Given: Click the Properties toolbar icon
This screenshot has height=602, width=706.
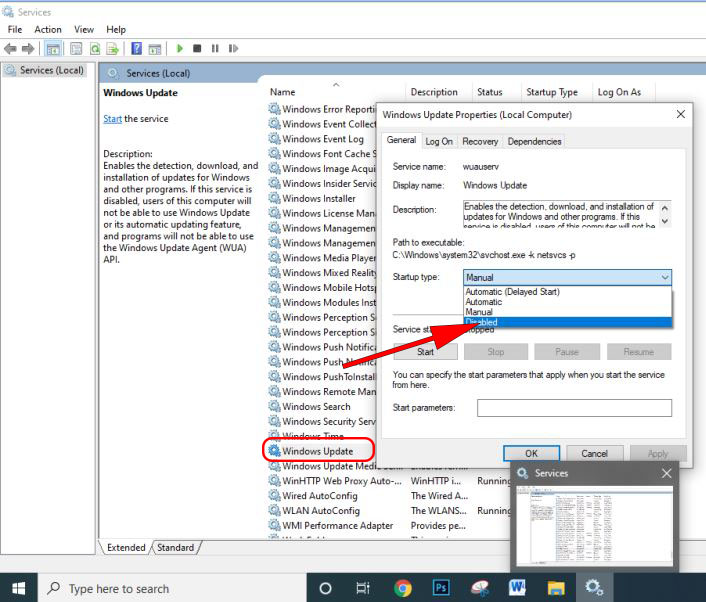Looking at the screenshot, I should point(76,49).
